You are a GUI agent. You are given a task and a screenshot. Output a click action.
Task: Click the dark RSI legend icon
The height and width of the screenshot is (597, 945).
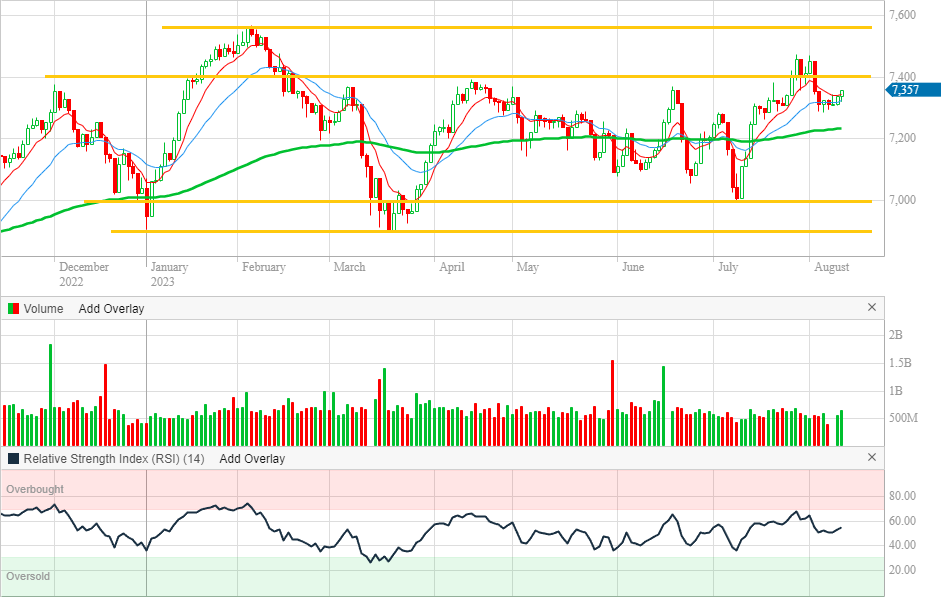13,459
